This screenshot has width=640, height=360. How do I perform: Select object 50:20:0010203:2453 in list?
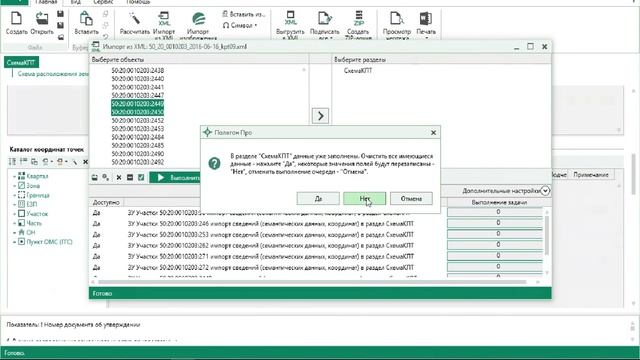point(138,129)
